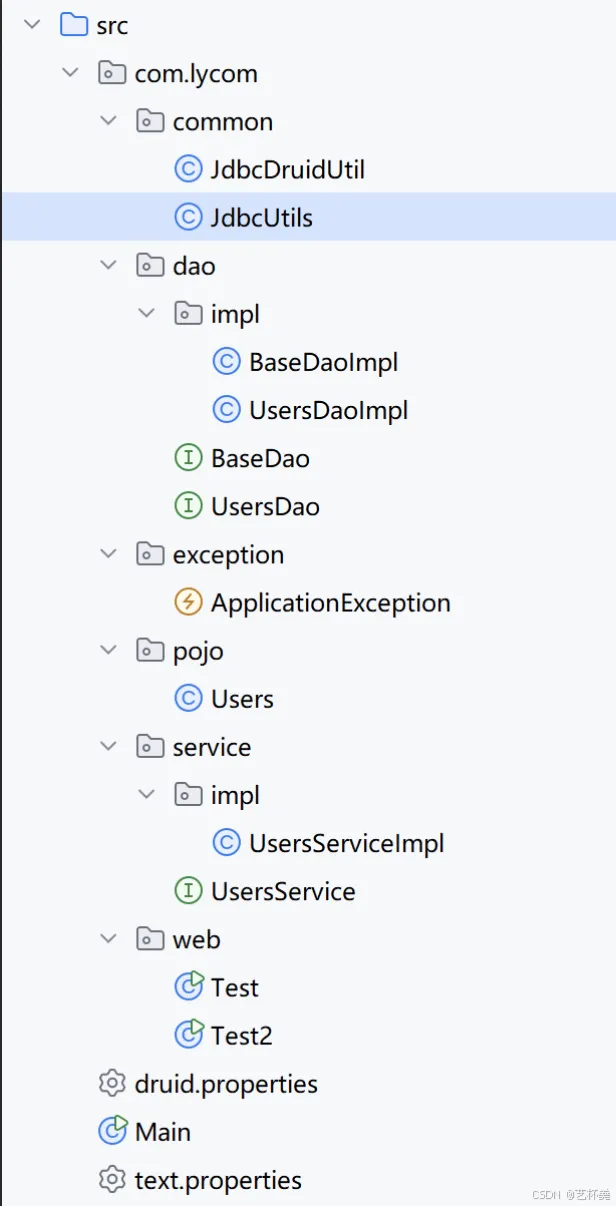Image resolution: width=616 pixels, height=1206 pixels.
Task: Open the text.properties file
Action: pyautogui.click(x=218, y=1180)
